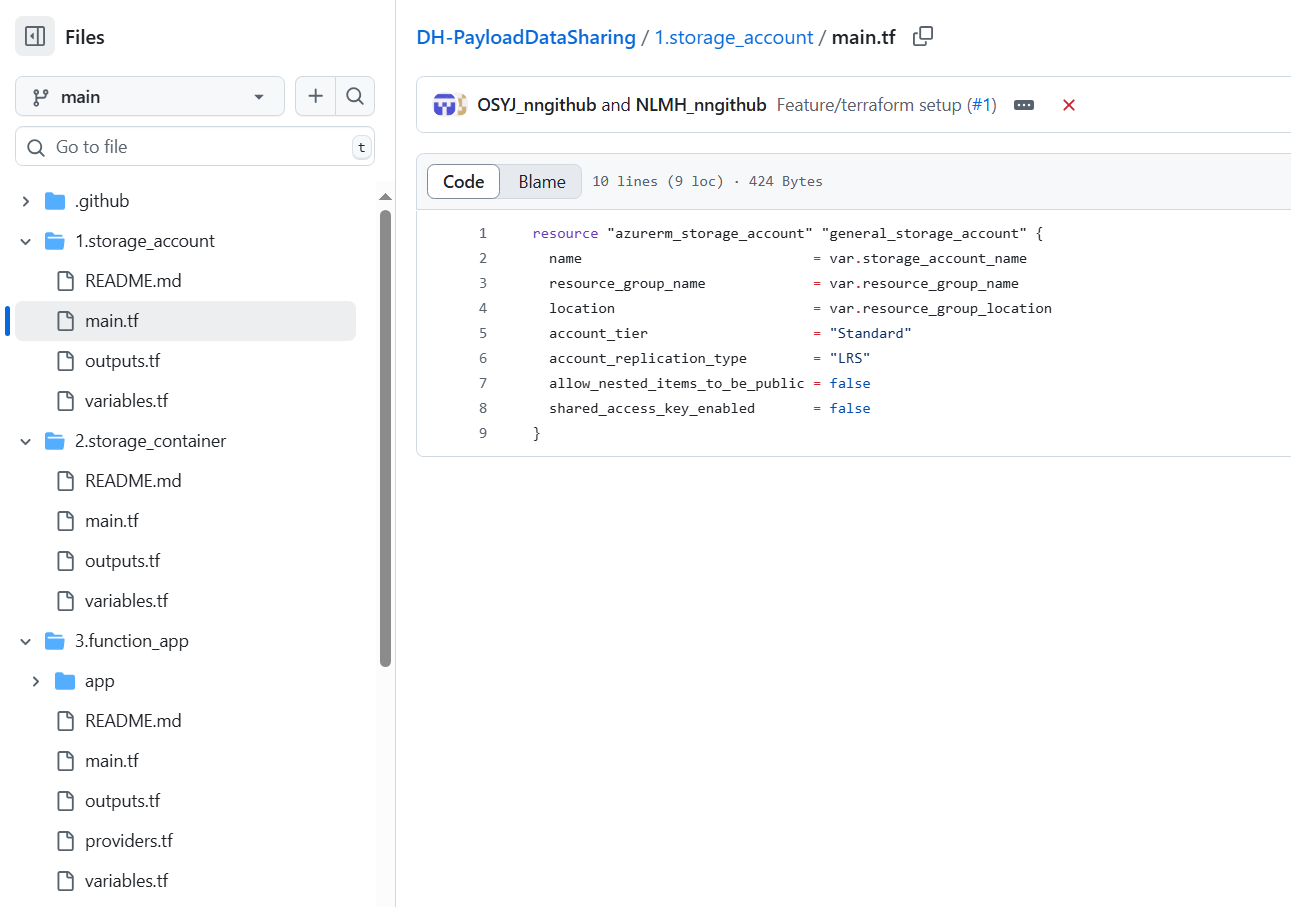Switch to the Code tab
The height and width of the screenshot is (907, 1291).
point(464,182)
